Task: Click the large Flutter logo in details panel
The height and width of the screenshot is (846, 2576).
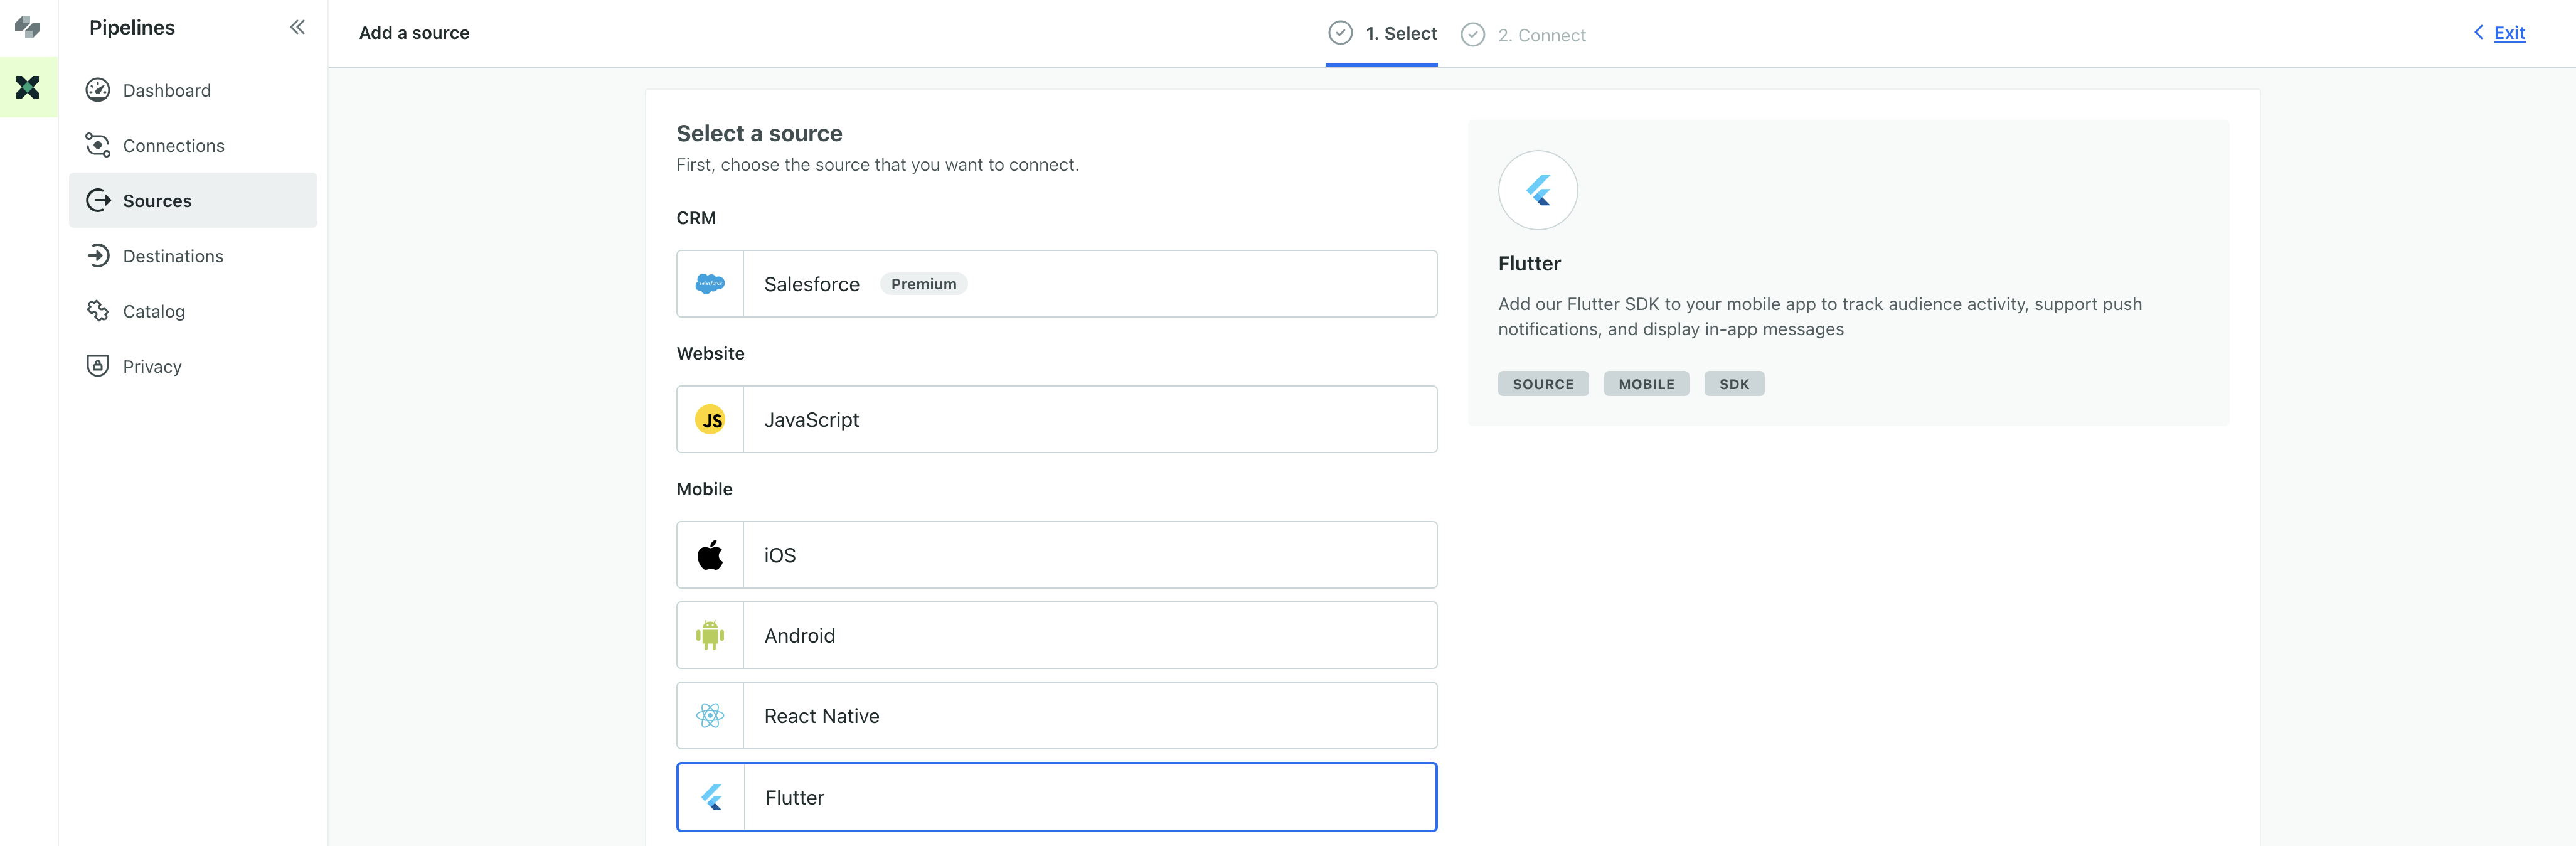Action: (x=1538, y=190)
